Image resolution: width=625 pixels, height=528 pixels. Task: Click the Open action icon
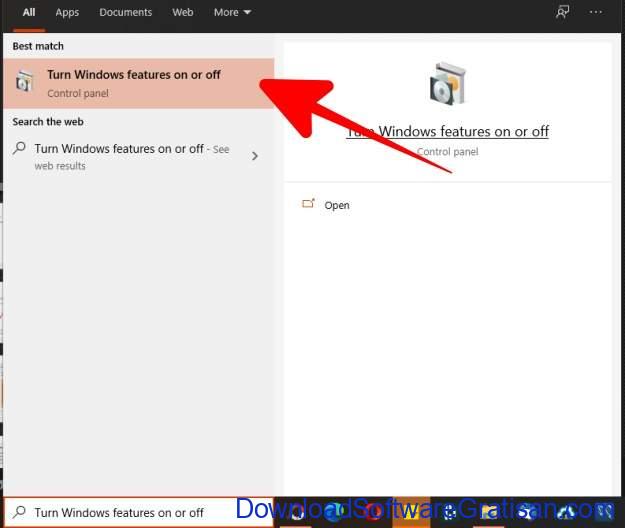pos(308,204)
